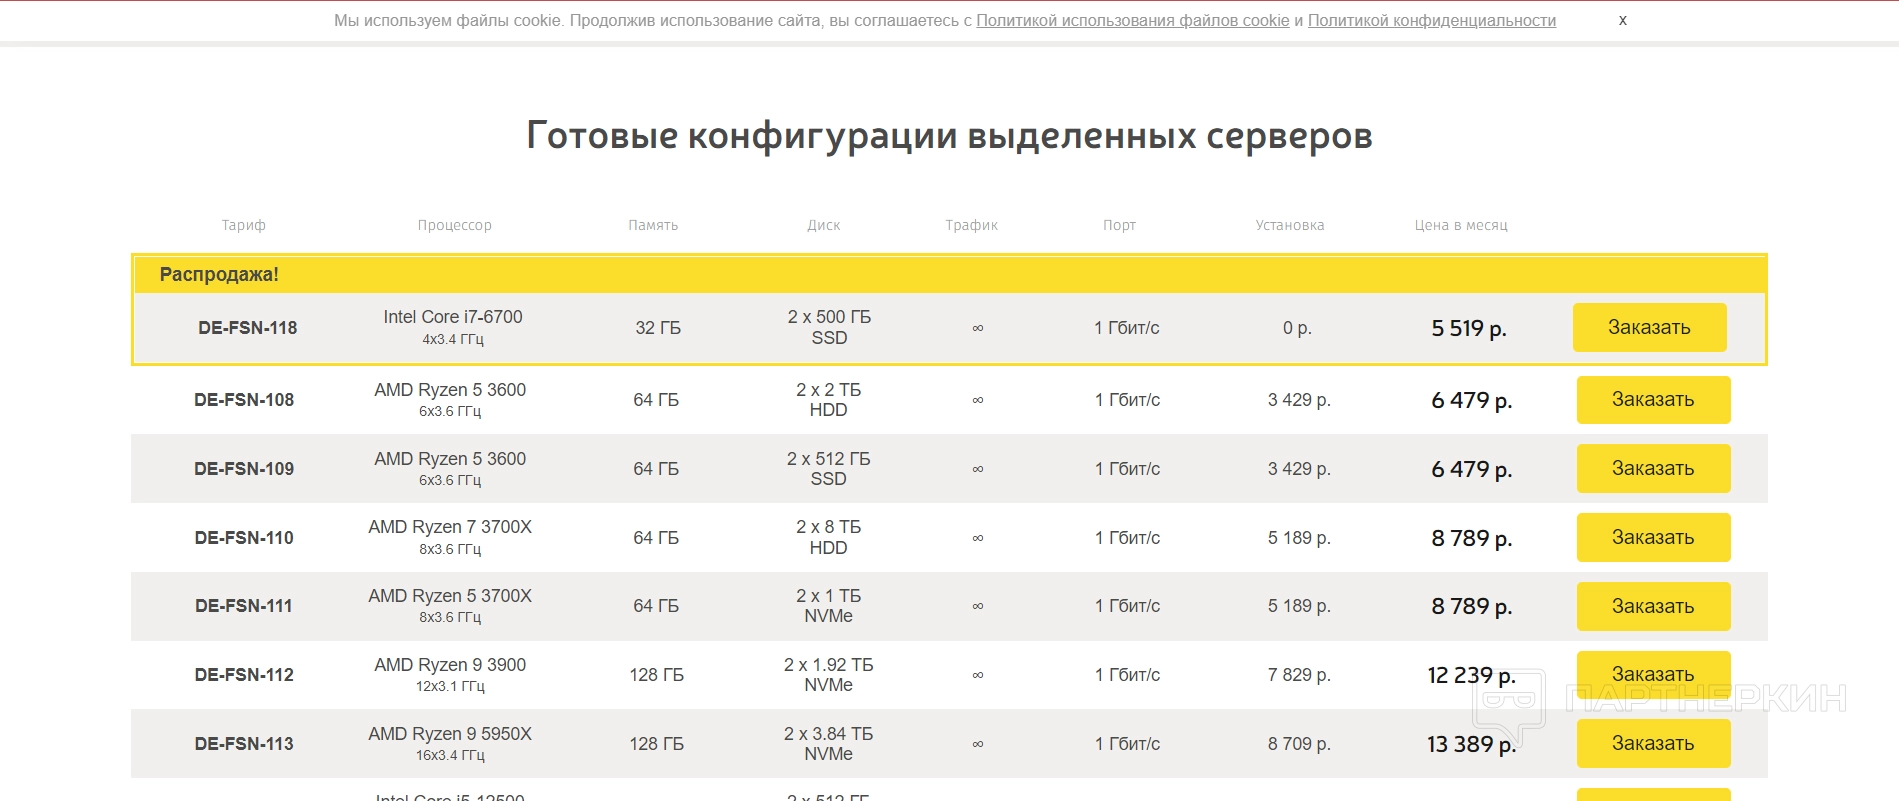1899x801 pixels.
Task: Select tariff name DE-FSN-108
Action: [244, 399]
